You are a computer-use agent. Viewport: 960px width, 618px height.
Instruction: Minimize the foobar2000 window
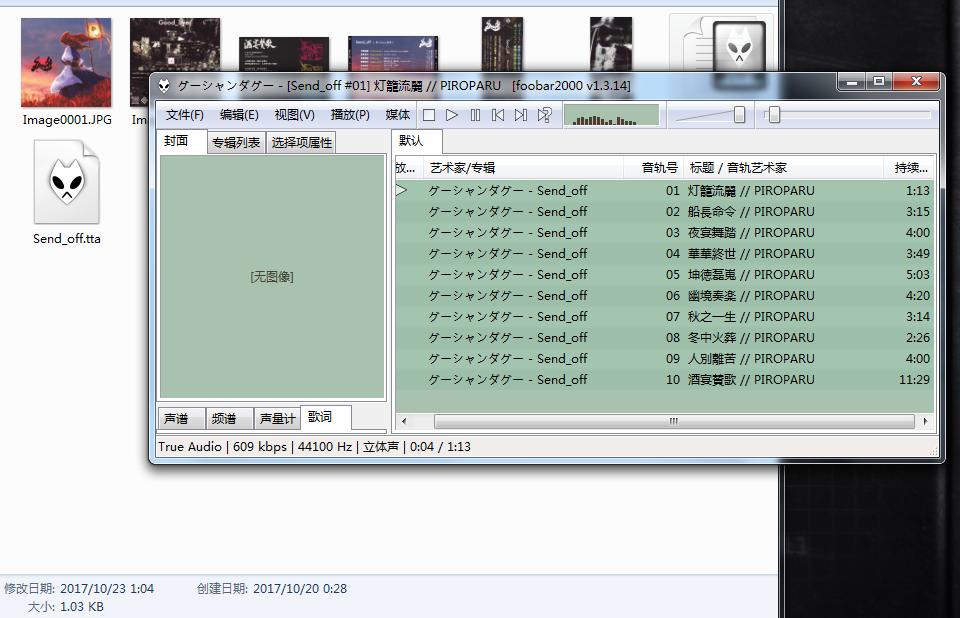[x=851, y=82]
